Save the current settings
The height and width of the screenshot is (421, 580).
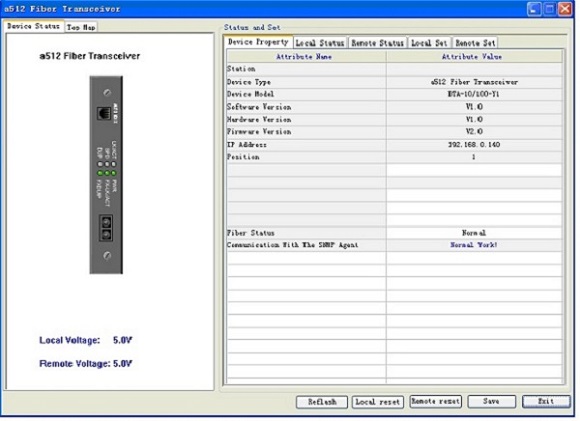click(491, 401)
